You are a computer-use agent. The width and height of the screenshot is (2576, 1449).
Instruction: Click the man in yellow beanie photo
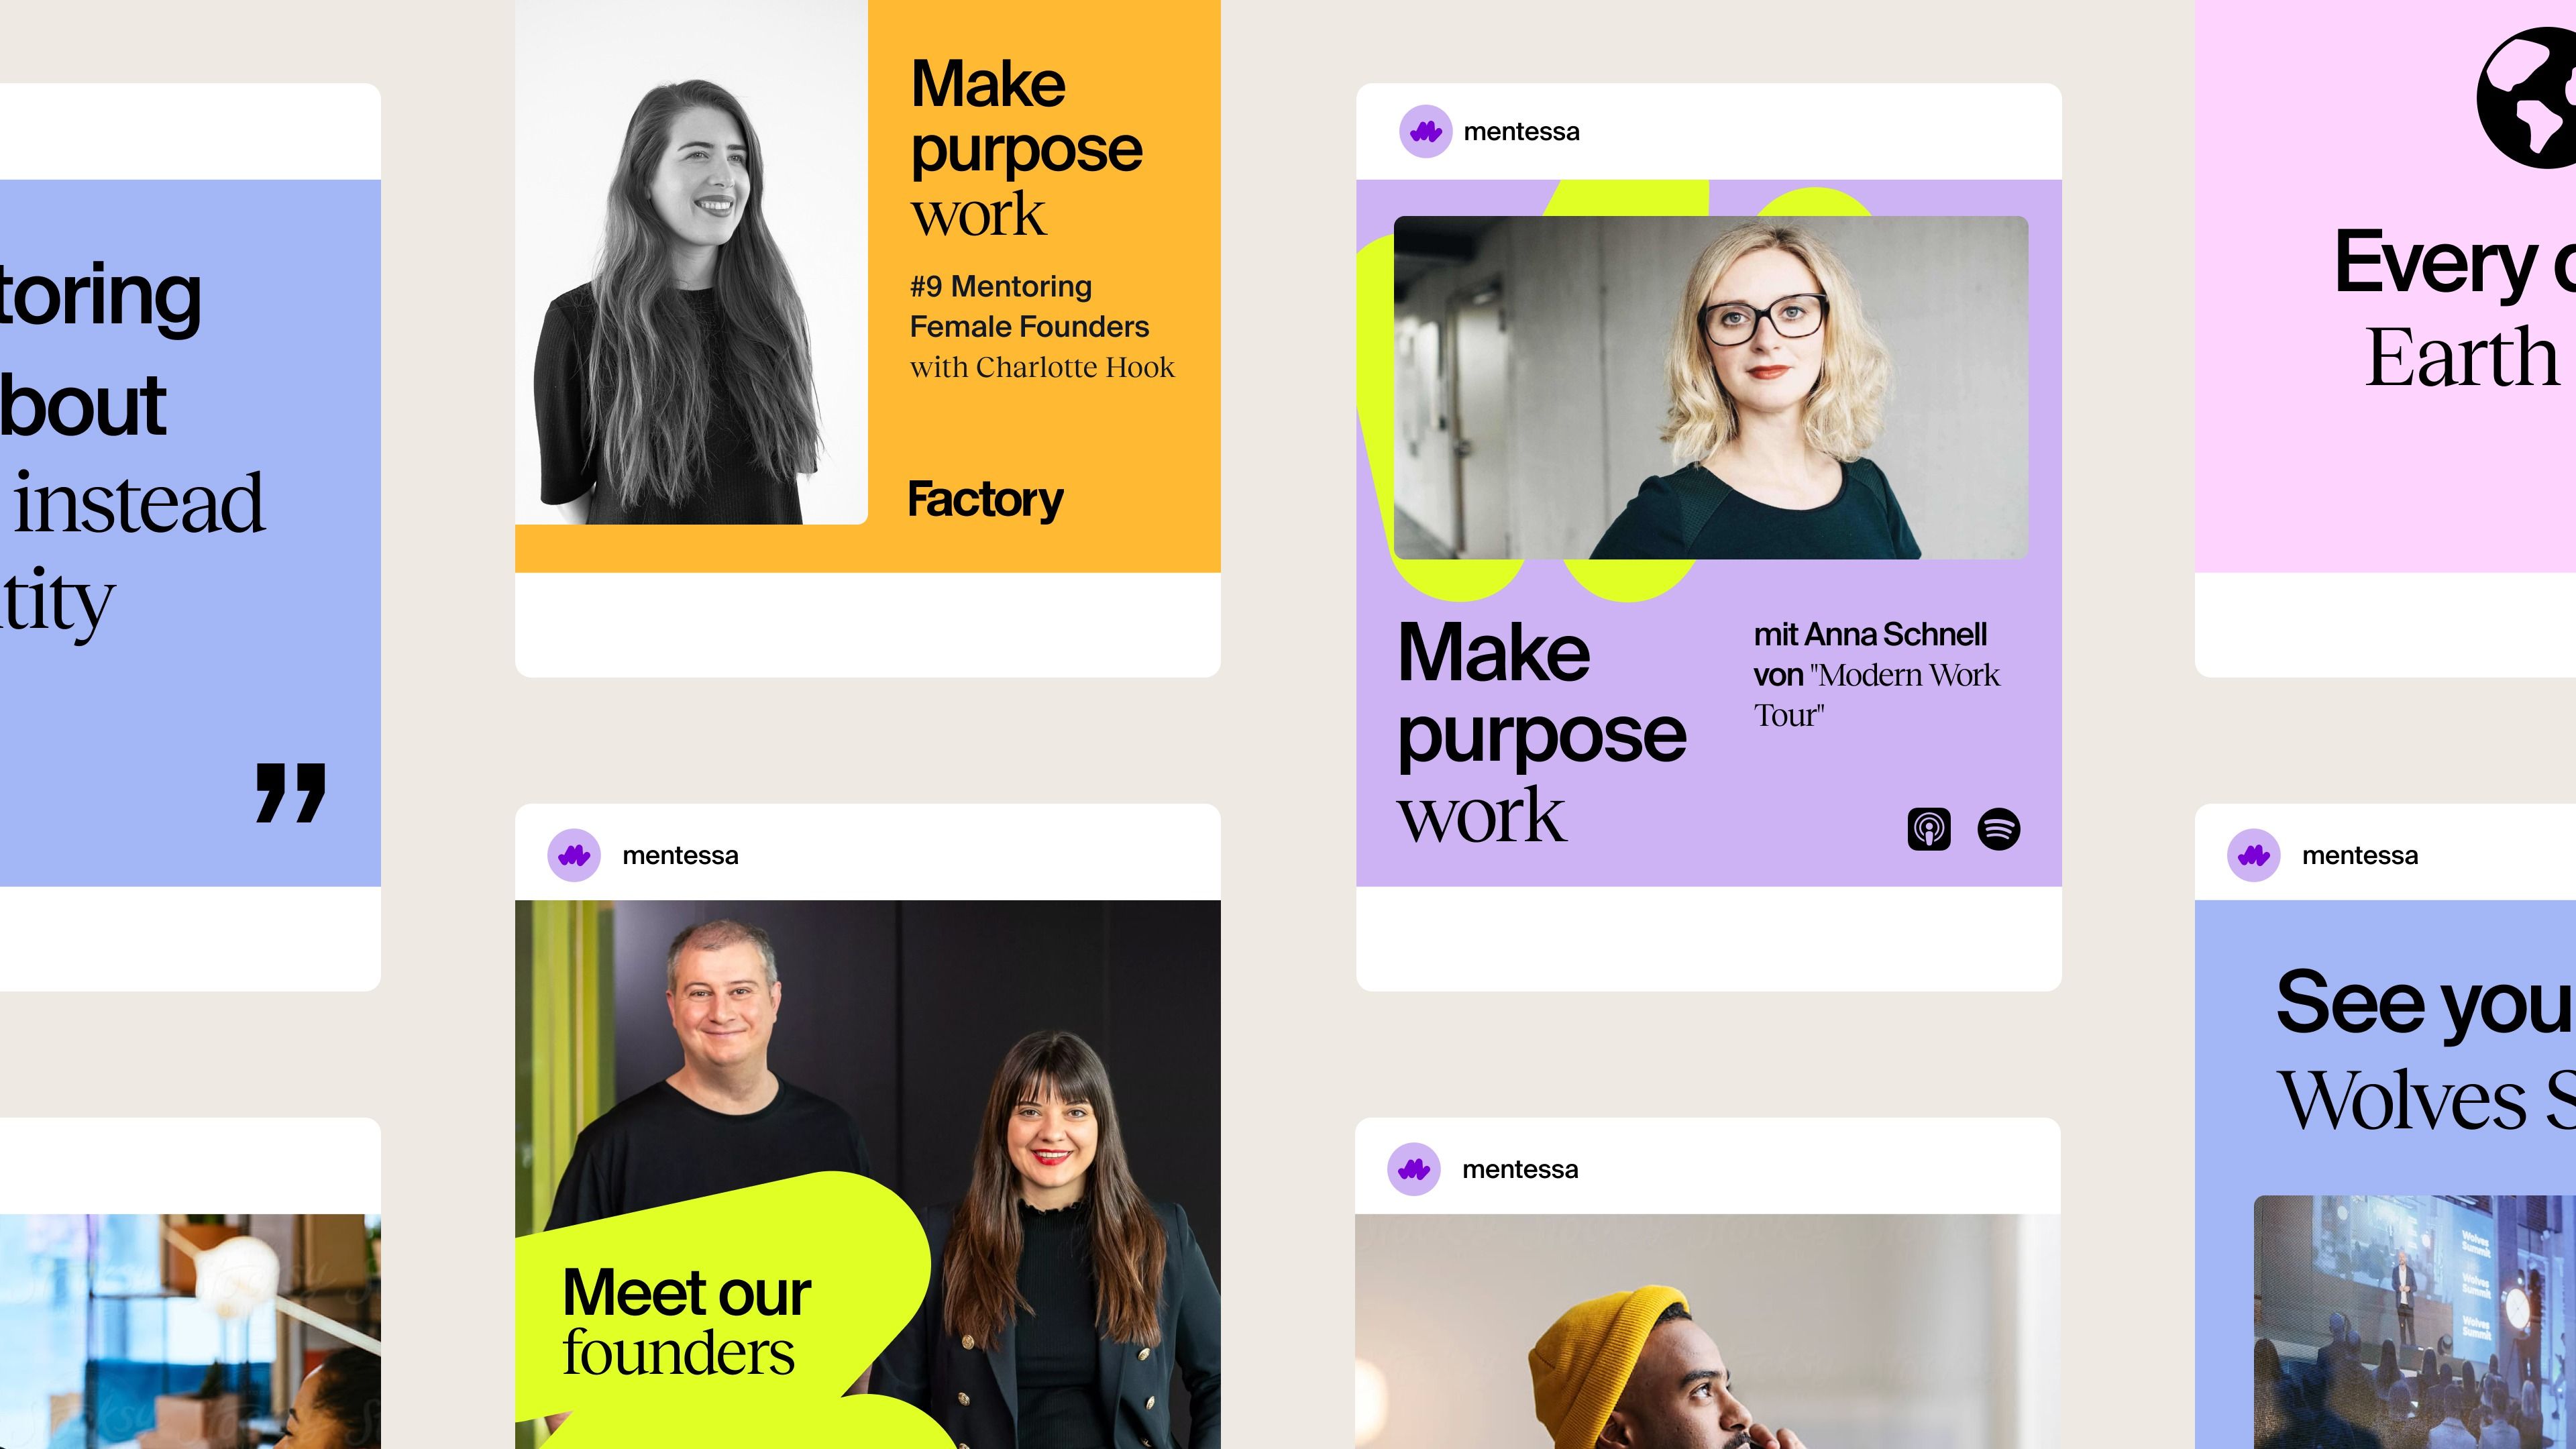pos(1708,1332)
